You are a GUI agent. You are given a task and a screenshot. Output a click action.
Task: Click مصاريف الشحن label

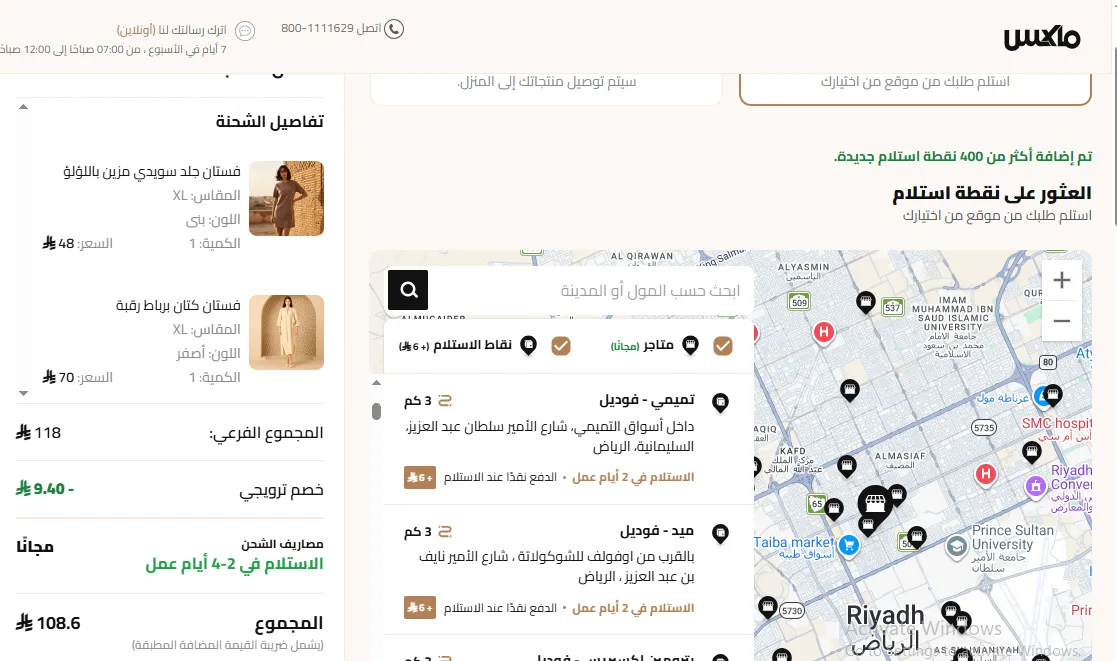click(x=282, y=544)
